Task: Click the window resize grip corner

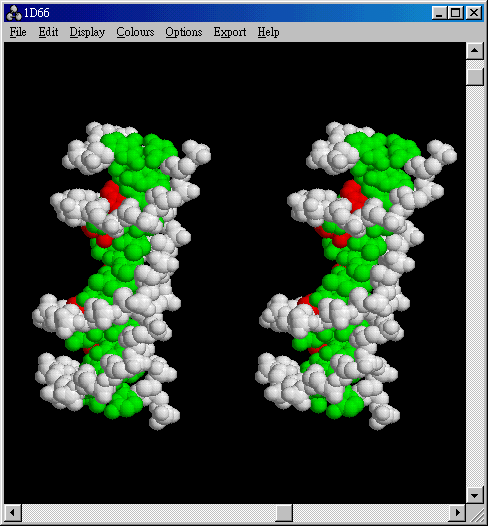Action: [x=475, y=513]
